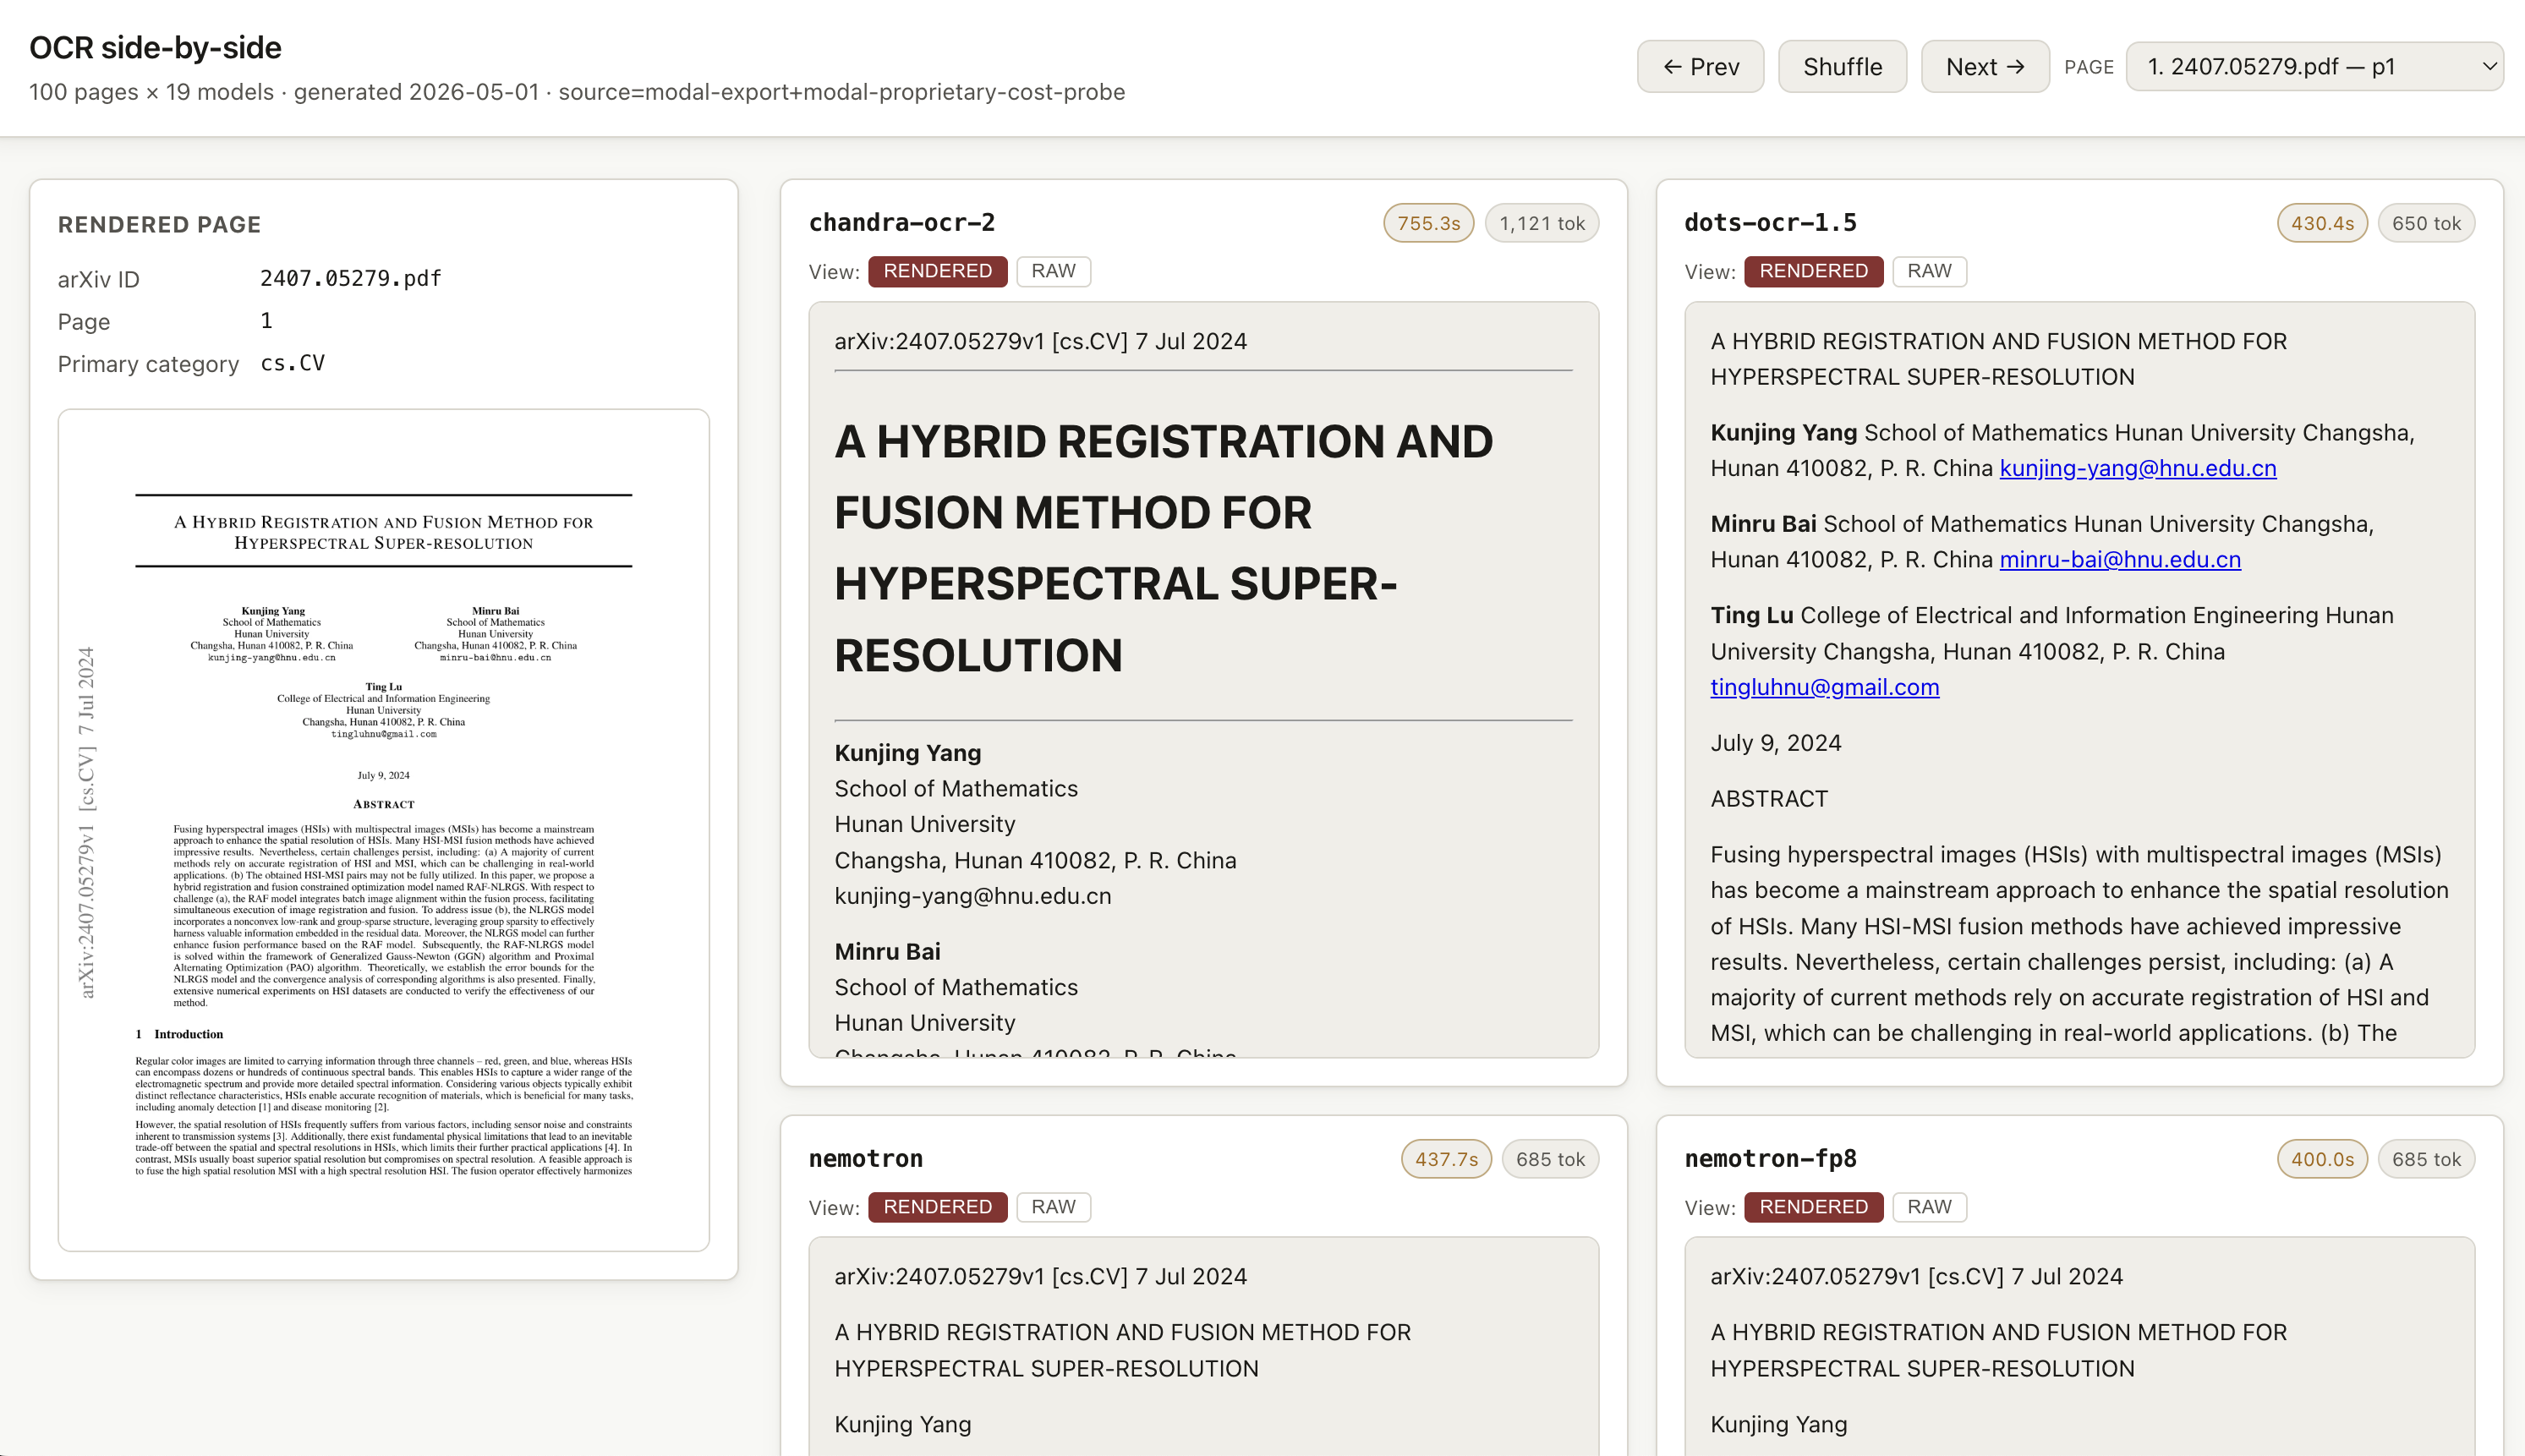Screen dimensions: 2525x1456
Task: Click the dots-ocr-1.5 model title
Action: (1770, 222)
